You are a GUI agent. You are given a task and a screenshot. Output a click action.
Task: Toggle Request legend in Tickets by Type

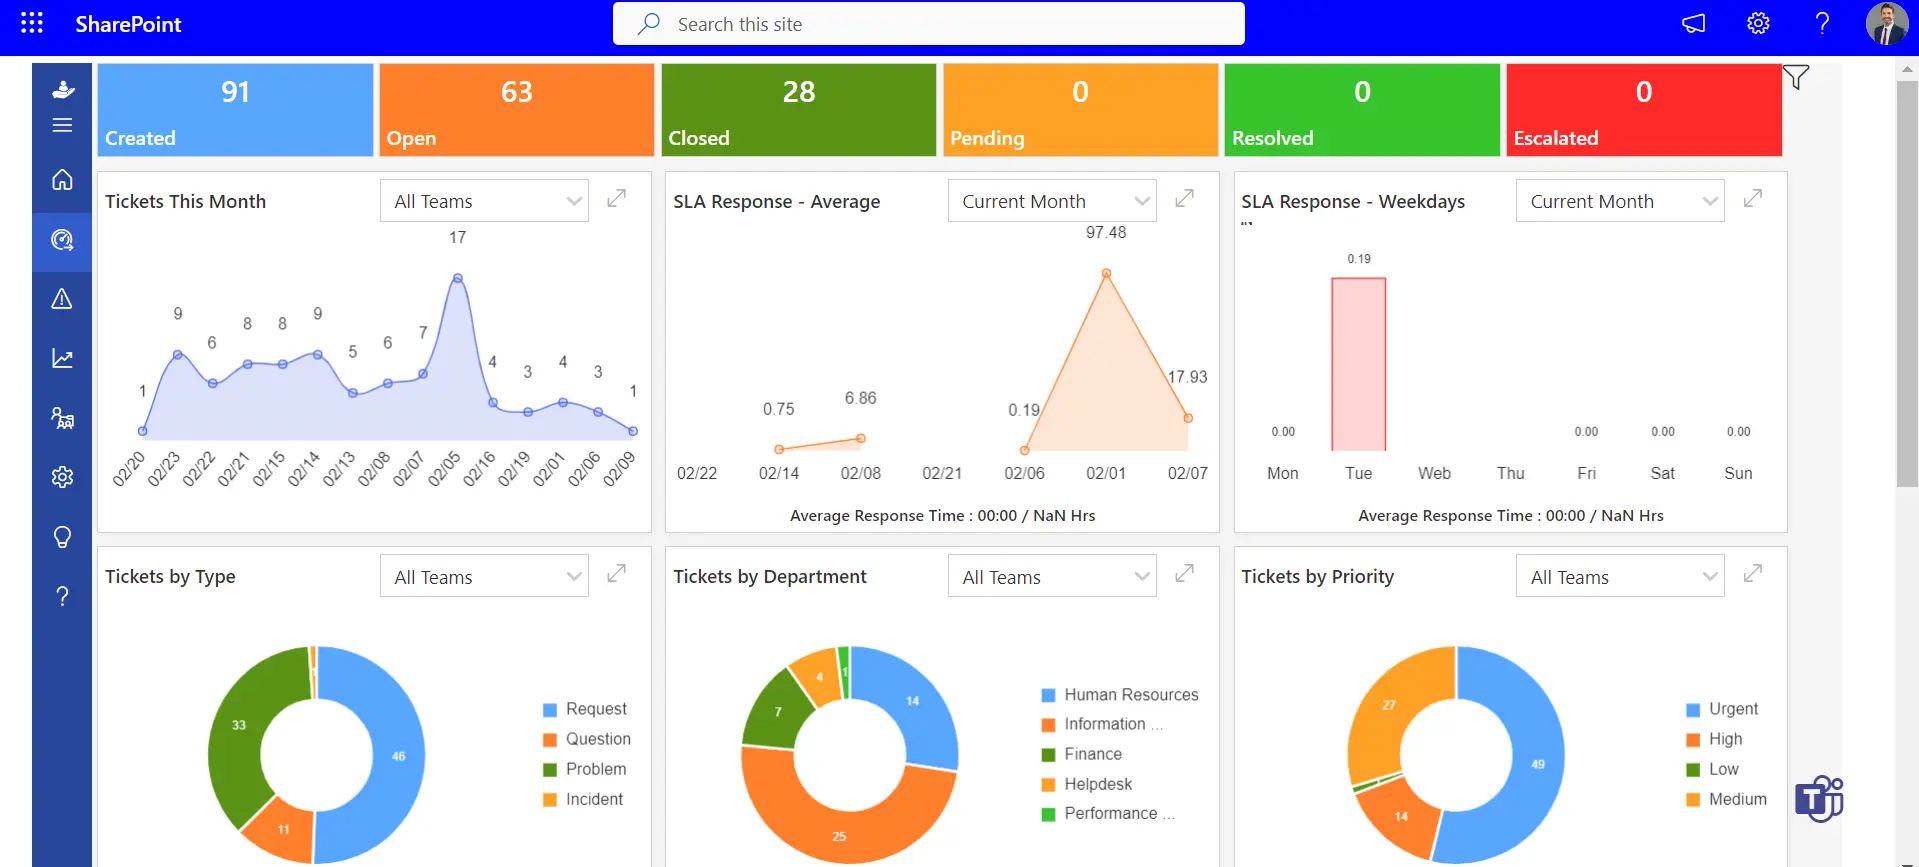(585, 709)
